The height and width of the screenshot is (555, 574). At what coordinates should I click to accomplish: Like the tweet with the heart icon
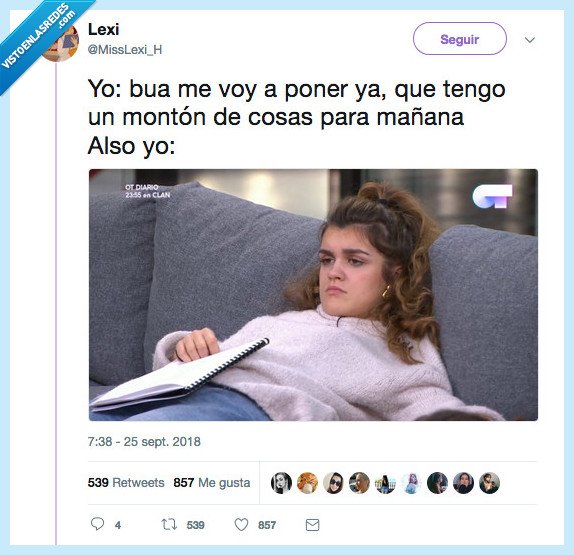(x=241, y=525)
